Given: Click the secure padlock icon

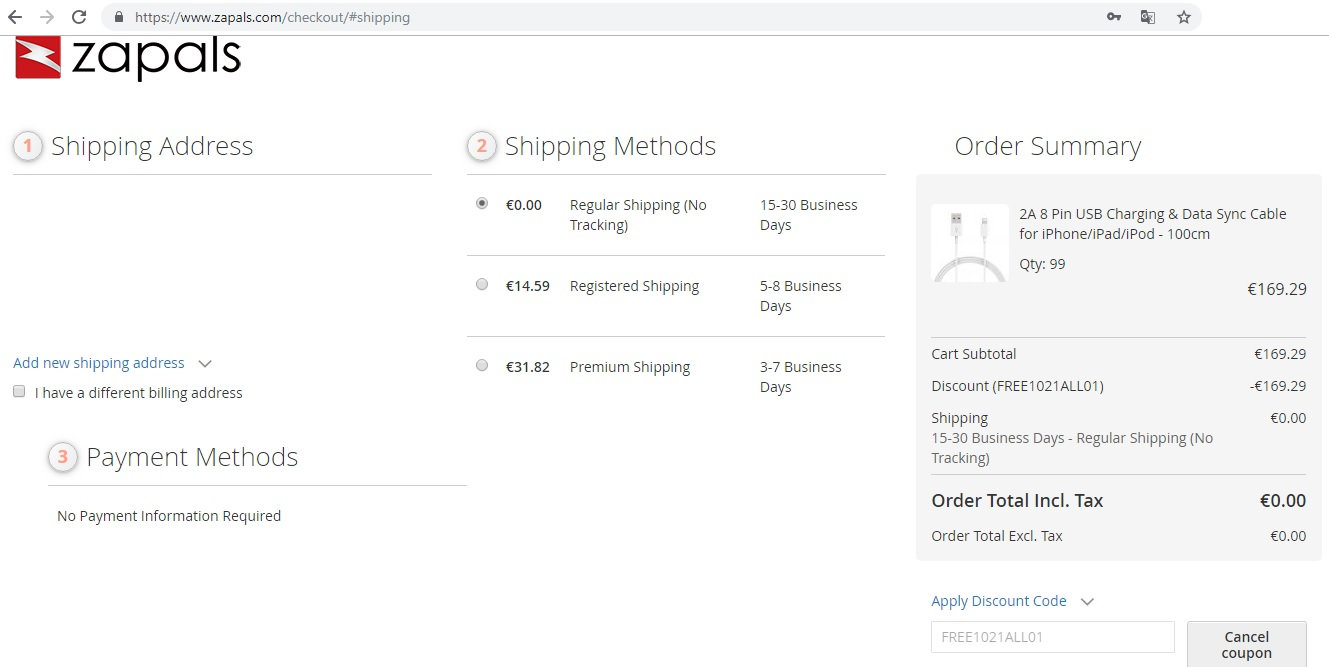Looking at the screenshot, I should (x=119, y=17).
